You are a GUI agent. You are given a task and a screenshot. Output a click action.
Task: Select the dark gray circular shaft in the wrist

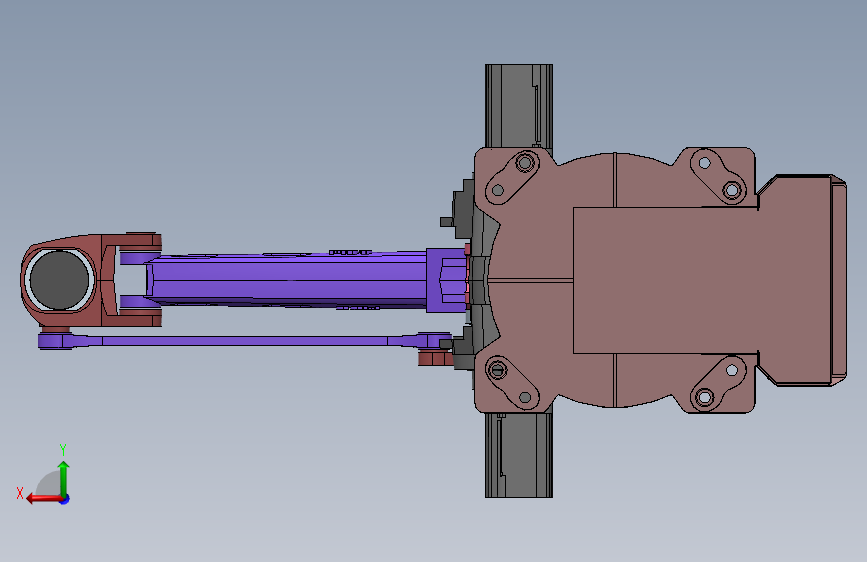point(59,280)
